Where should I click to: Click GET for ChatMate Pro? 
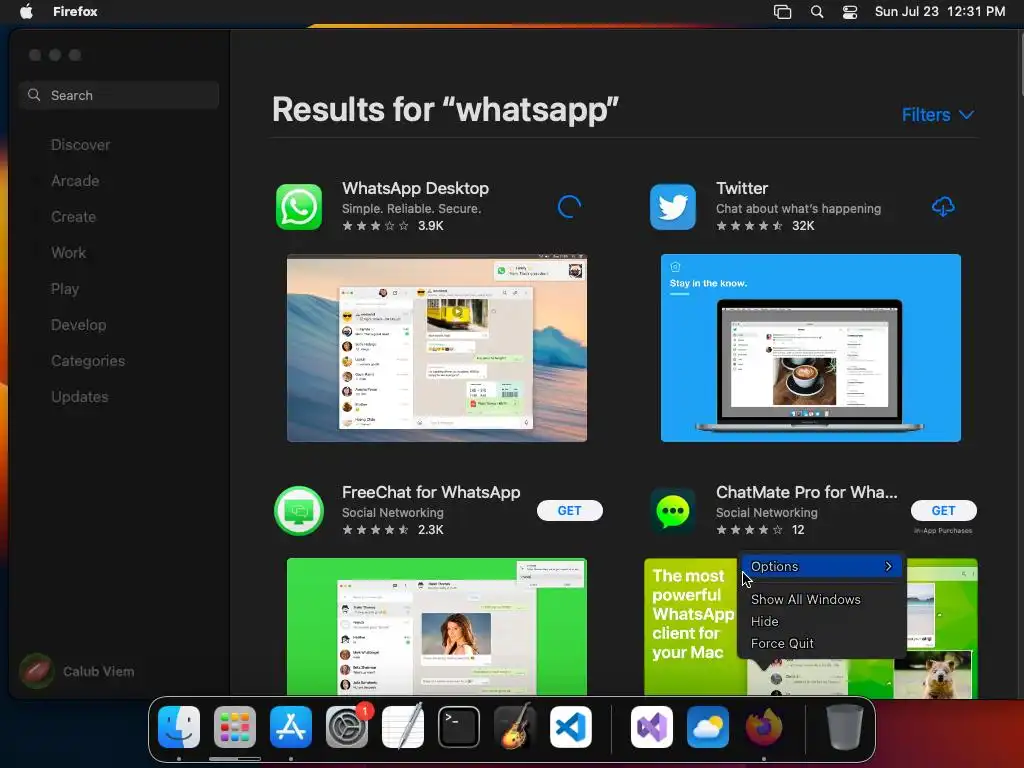(943, 511)
